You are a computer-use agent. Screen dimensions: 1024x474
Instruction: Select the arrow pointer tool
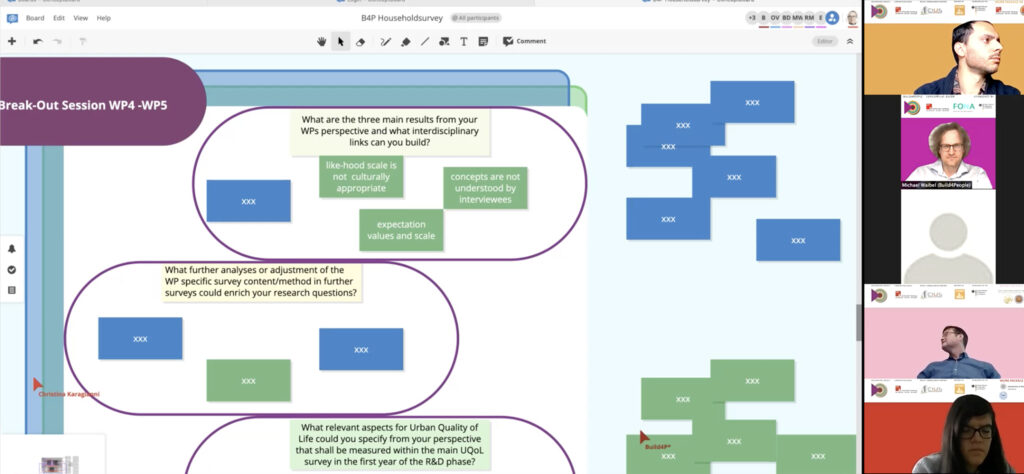340,41
